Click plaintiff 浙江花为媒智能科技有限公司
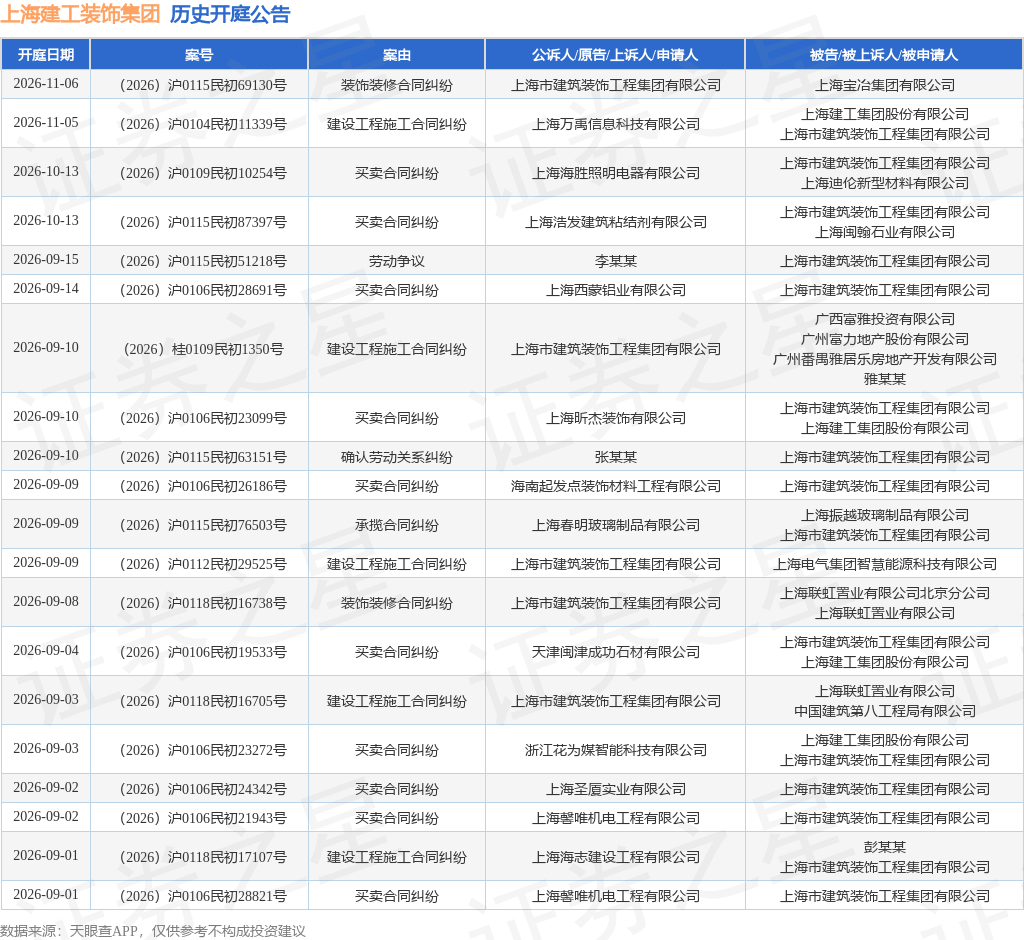This screenshot has width=1024, height=940. [616, 750]
